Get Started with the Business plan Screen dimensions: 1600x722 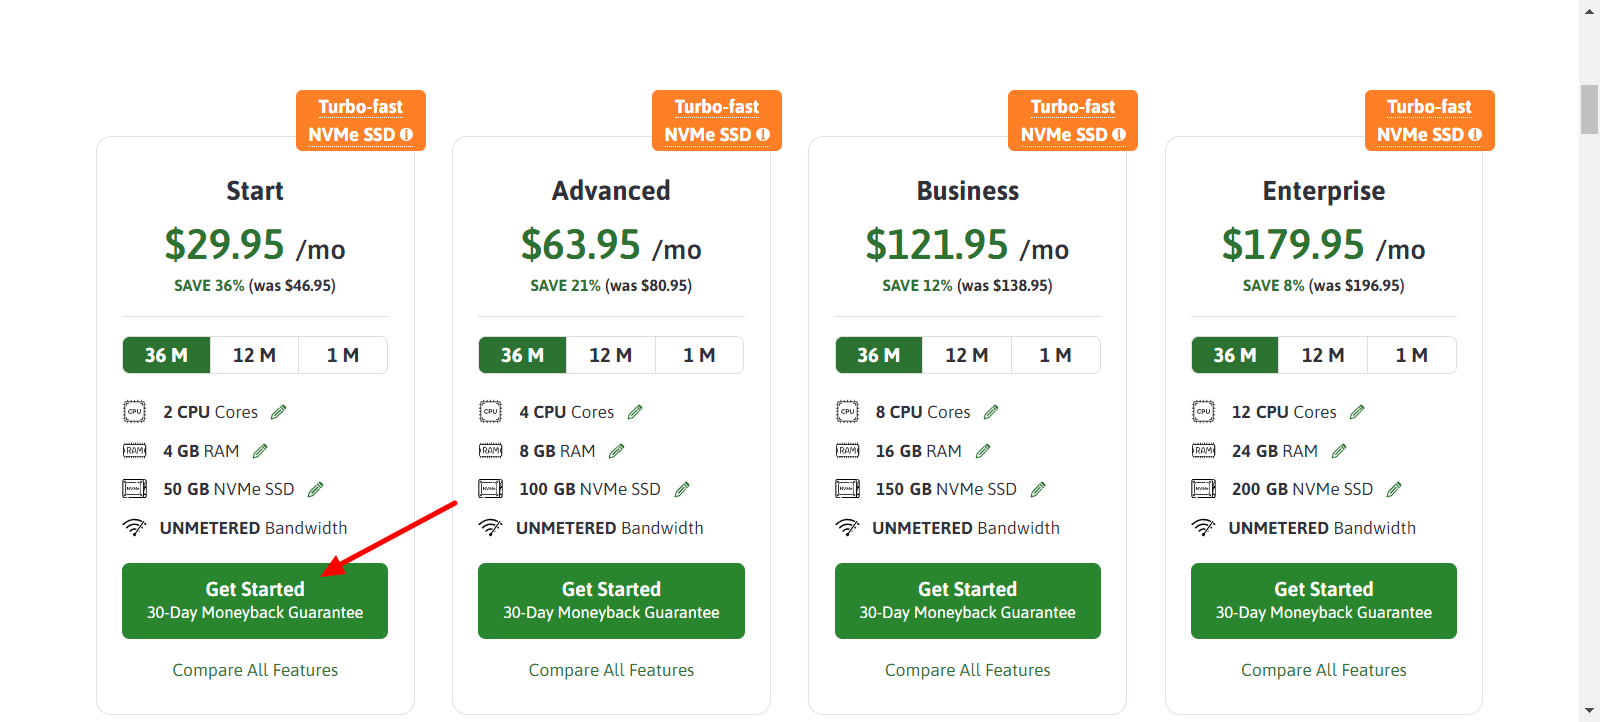pyautogui.click(x=968, y=600)
